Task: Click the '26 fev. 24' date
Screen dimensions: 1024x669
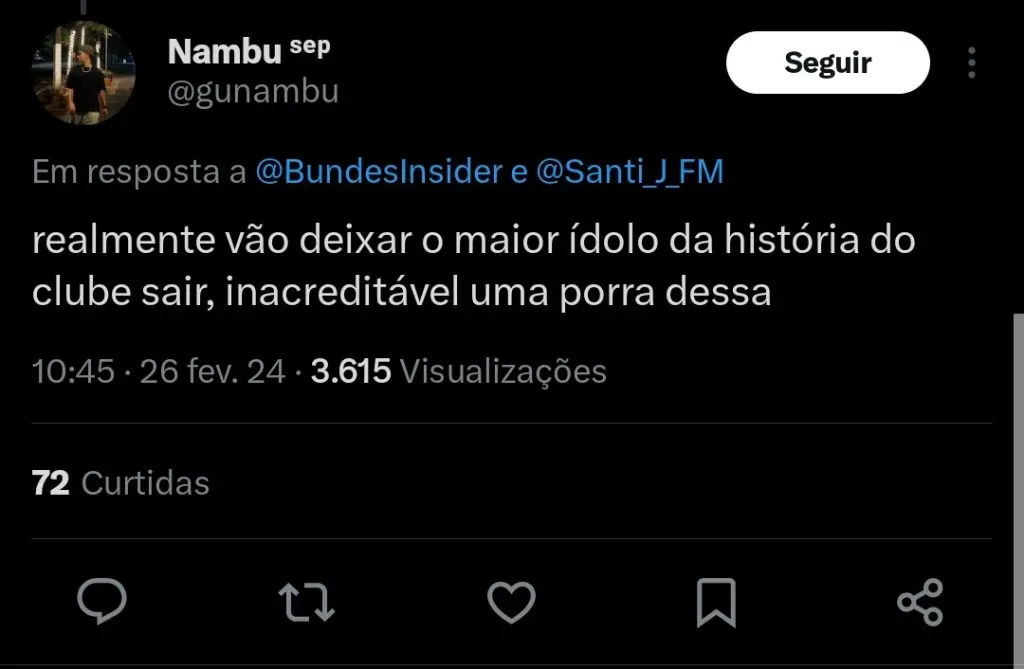Action: [x=212, y=371]
